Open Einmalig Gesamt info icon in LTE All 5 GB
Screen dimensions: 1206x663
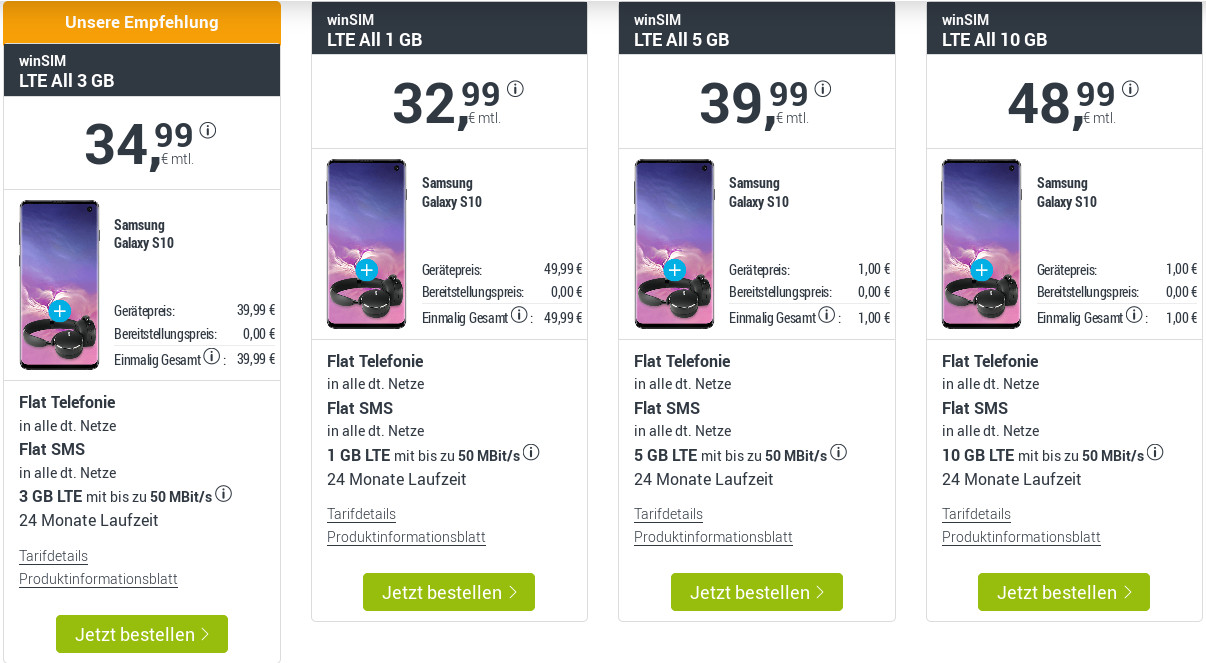click(826, 314)
